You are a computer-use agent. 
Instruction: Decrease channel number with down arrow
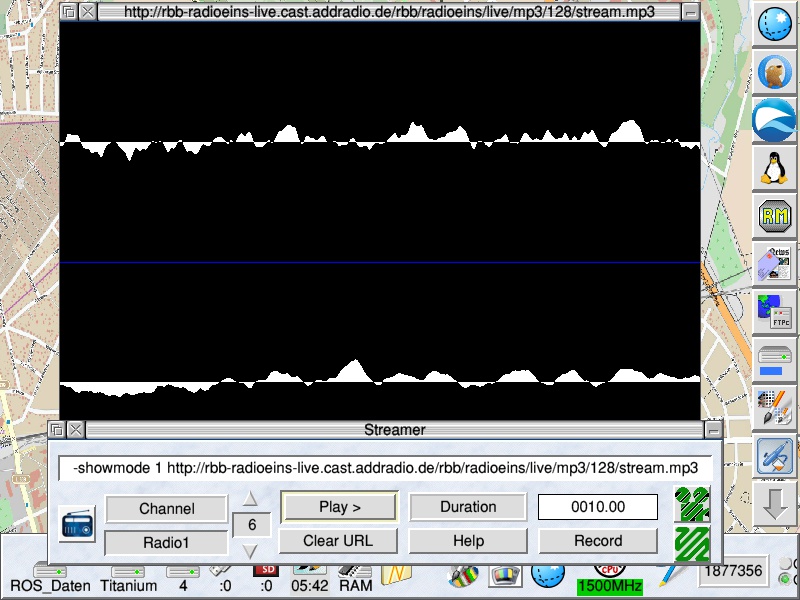pyautogui.click(x=251, y=550)
